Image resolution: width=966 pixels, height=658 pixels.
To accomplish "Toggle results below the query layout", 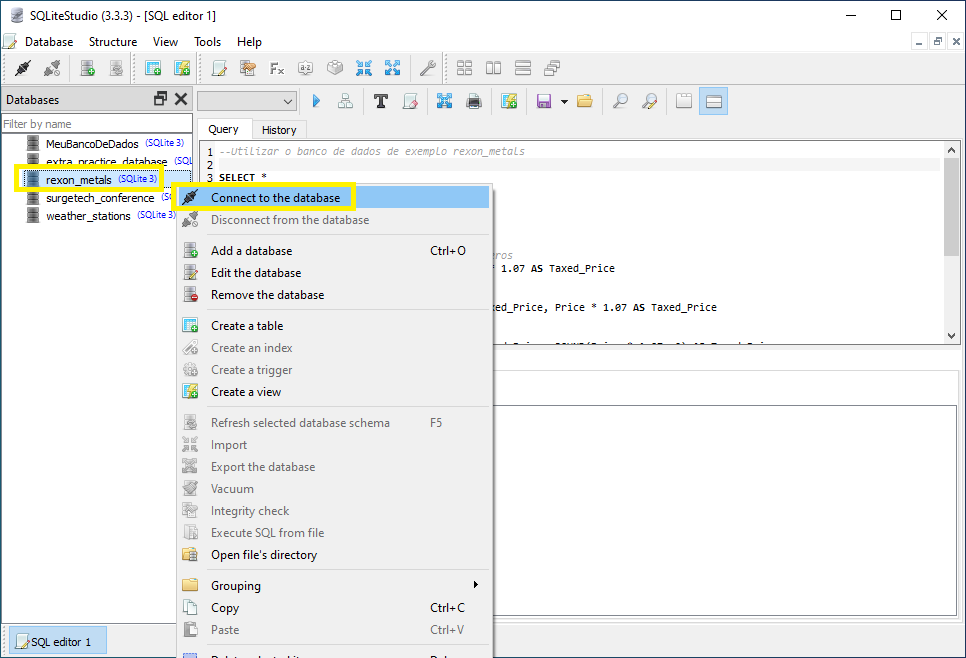I will click(x=713, y=101).
